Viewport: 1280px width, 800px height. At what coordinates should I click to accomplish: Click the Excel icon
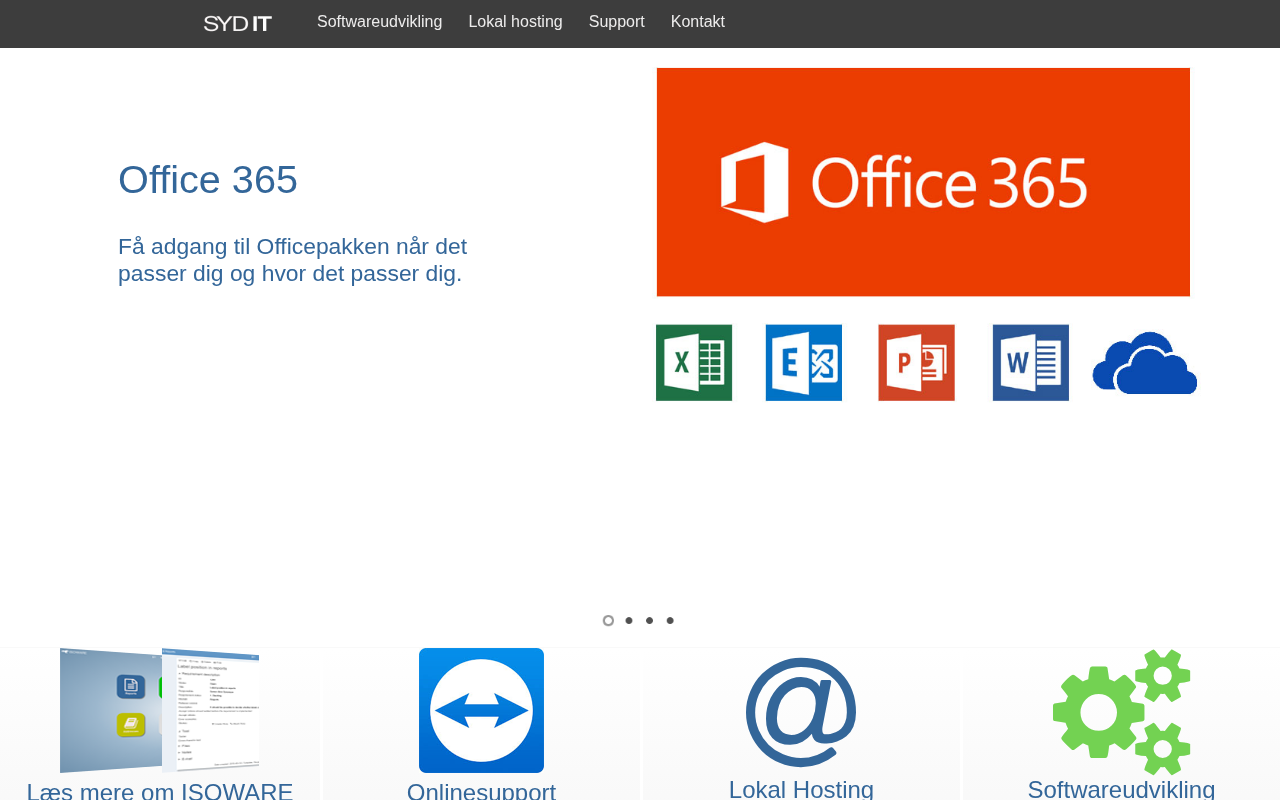(x=694, y=363)
